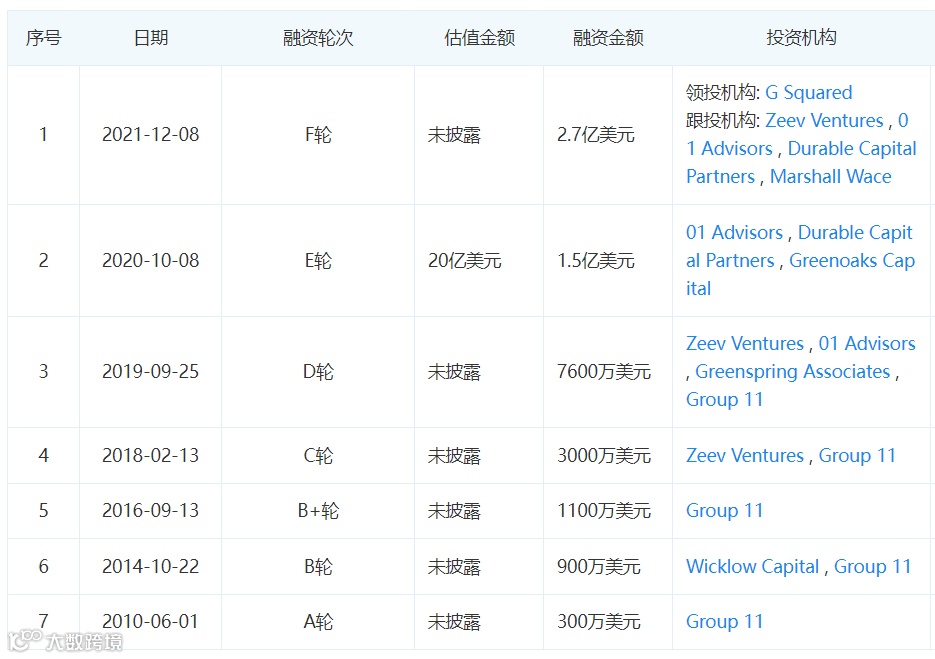This screenshot has height=659, width=935.
Task: Click the 投资机构 column header
Action: point(801,38)
